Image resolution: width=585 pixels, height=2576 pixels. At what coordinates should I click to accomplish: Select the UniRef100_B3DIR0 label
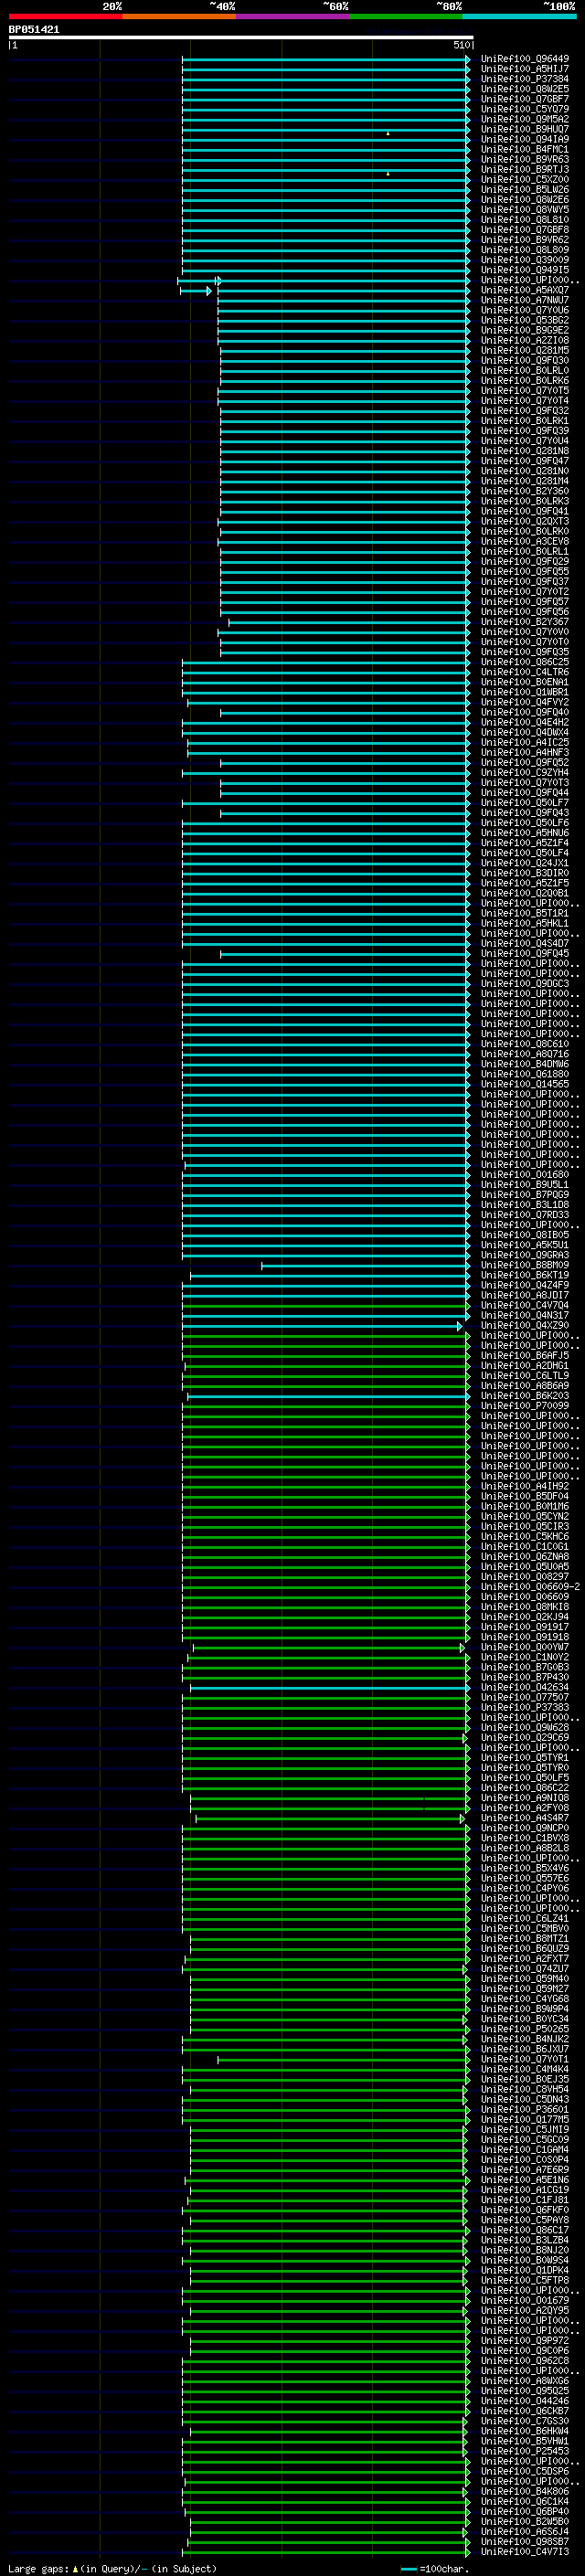(525, 873)
